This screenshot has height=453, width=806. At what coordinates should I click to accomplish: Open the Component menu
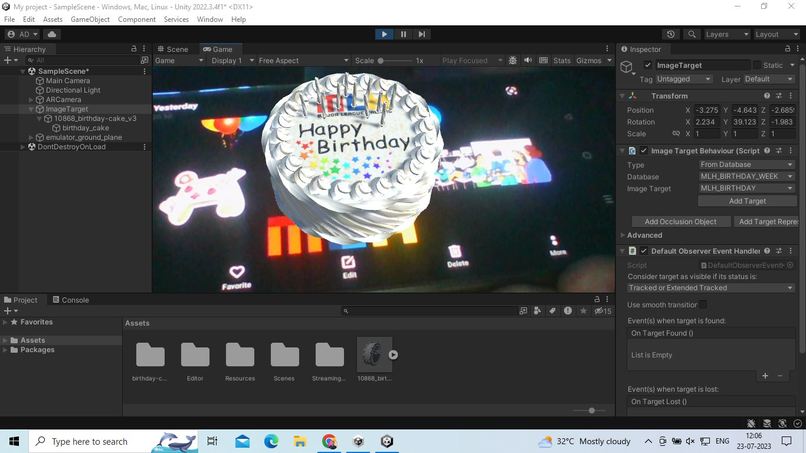pyautogui.click(x=137, y=19)
